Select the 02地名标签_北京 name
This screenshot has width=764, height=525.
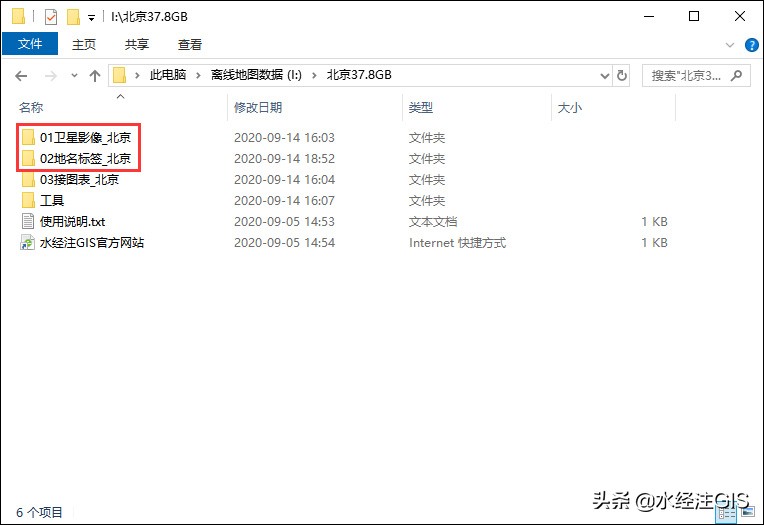pos(85,159)
